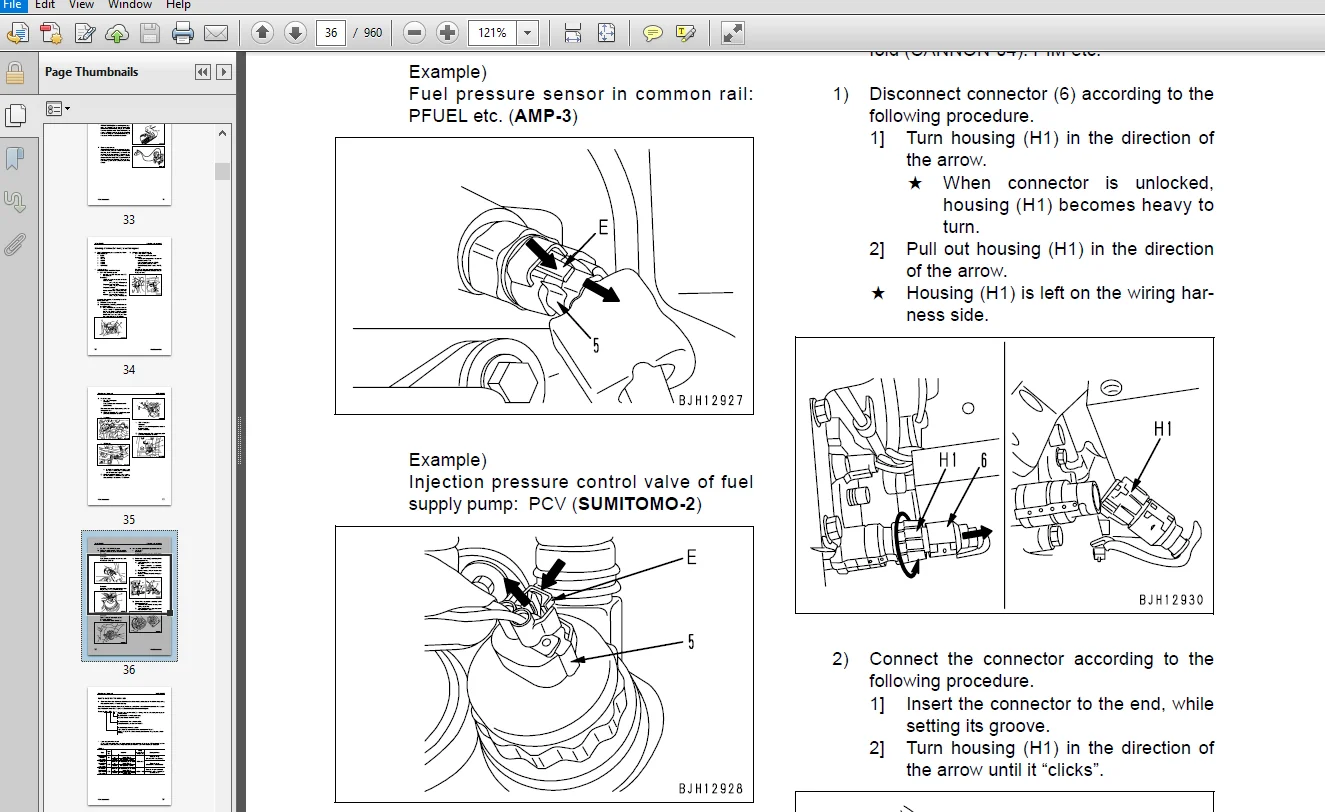
Task: Select the page 37 thumbnail
Action: [129, 746]
